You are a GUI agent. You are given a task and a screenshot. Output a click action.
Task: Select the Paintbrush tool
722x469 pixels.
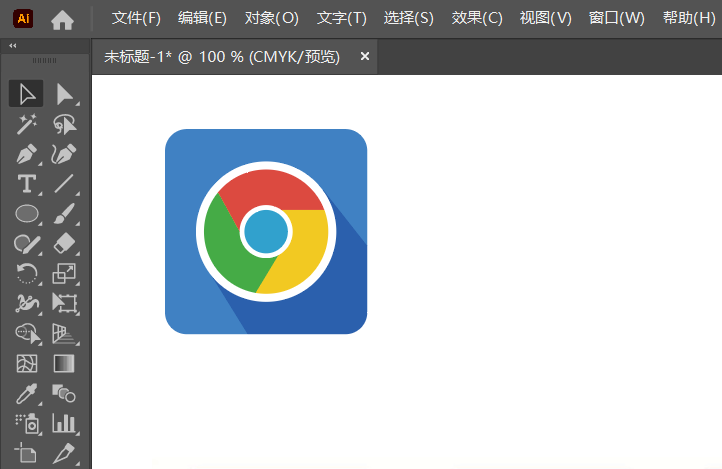tap(64, 214)
